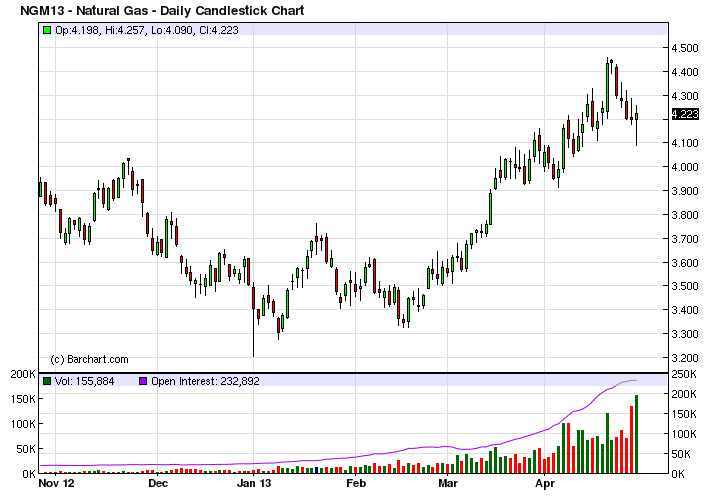
Task: Click the tallest green volume bar at far right
Action: [637, 434]
